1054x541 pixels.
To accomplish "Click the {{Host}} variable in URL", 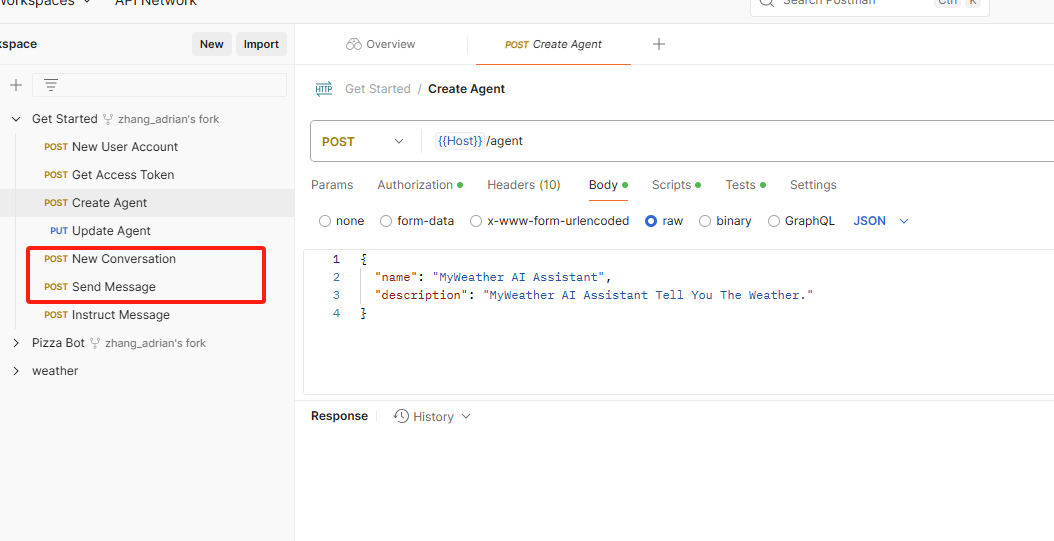I will pyautogui.click(x=460, y=141).
